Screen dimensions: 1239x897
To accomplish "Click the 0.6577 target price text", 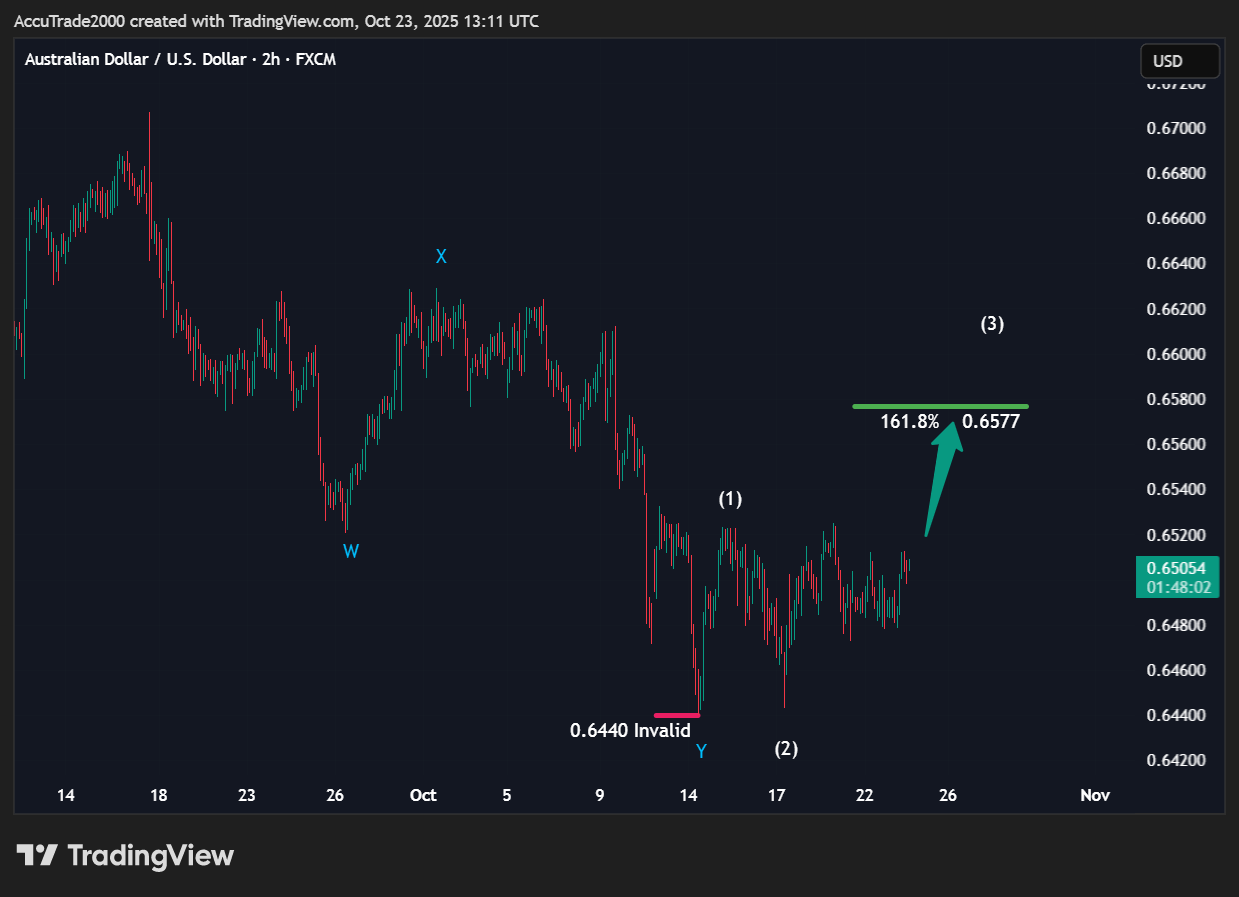I will point(991,422).
